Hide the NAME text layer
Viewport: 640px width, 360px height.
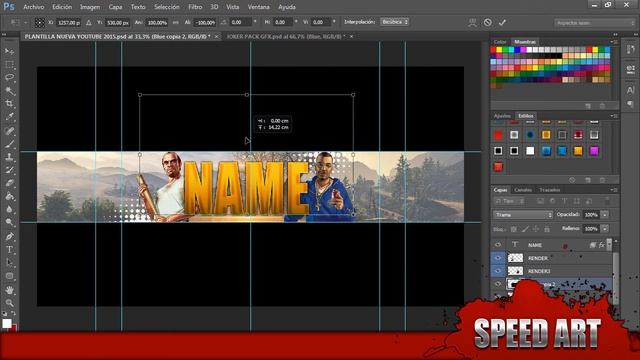[498, 245]
